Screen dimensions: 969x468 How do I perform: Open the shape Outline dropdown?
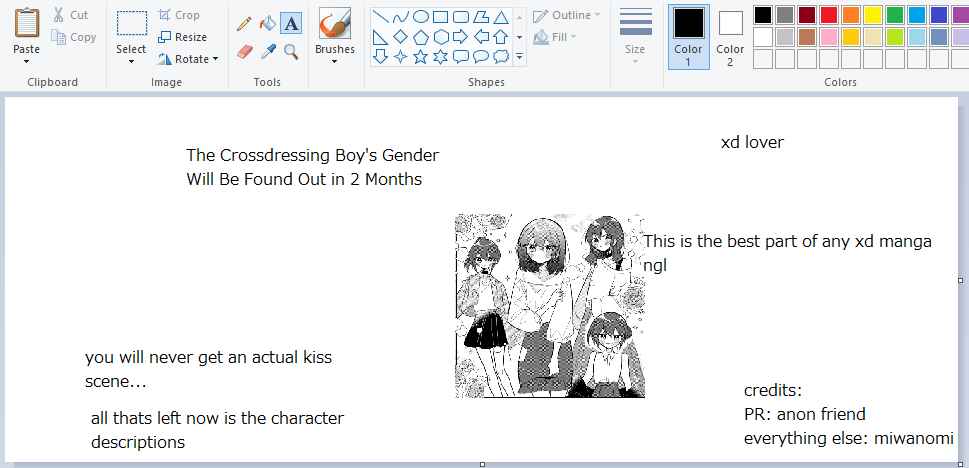567,15
